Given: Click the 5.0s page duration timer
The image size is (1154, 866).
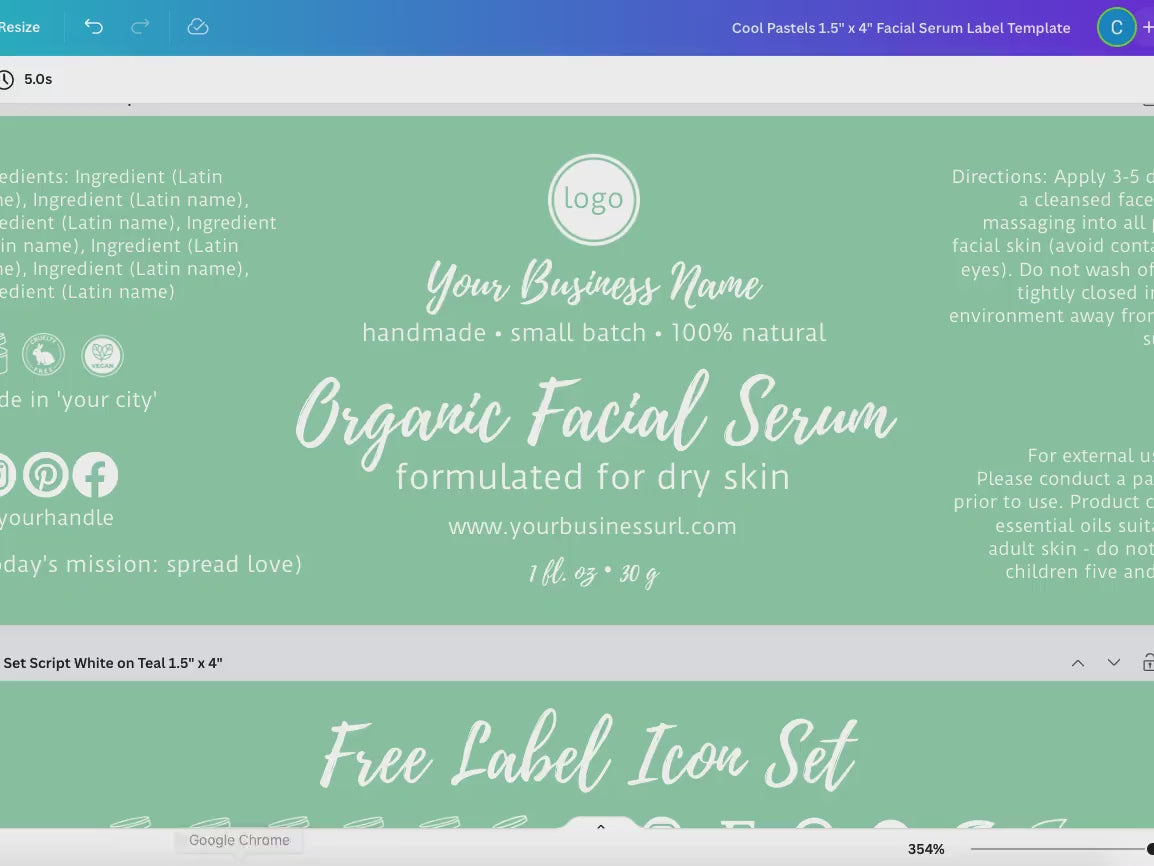Looking at the screenshot, I should [x=27, y=79].
